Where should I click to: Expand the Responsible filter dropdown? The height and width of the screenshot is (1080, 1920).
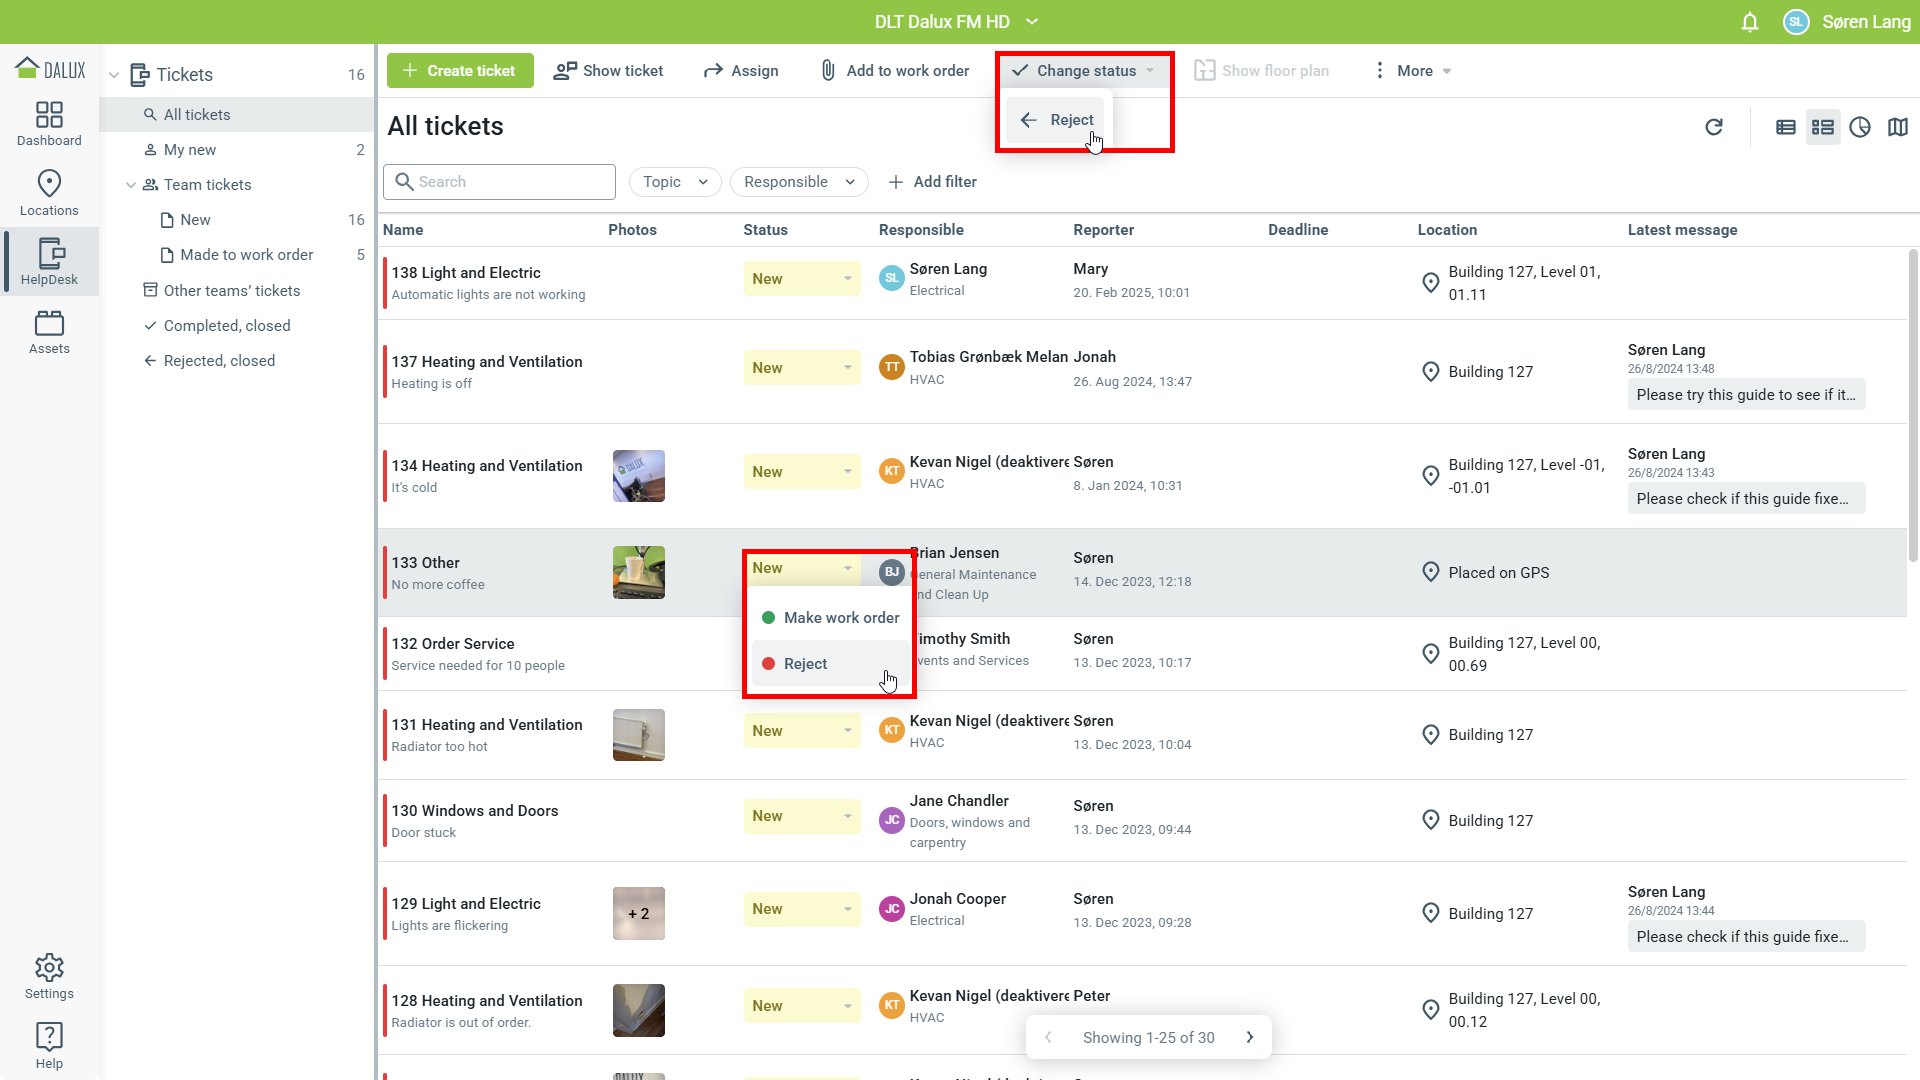coord(798,182)
